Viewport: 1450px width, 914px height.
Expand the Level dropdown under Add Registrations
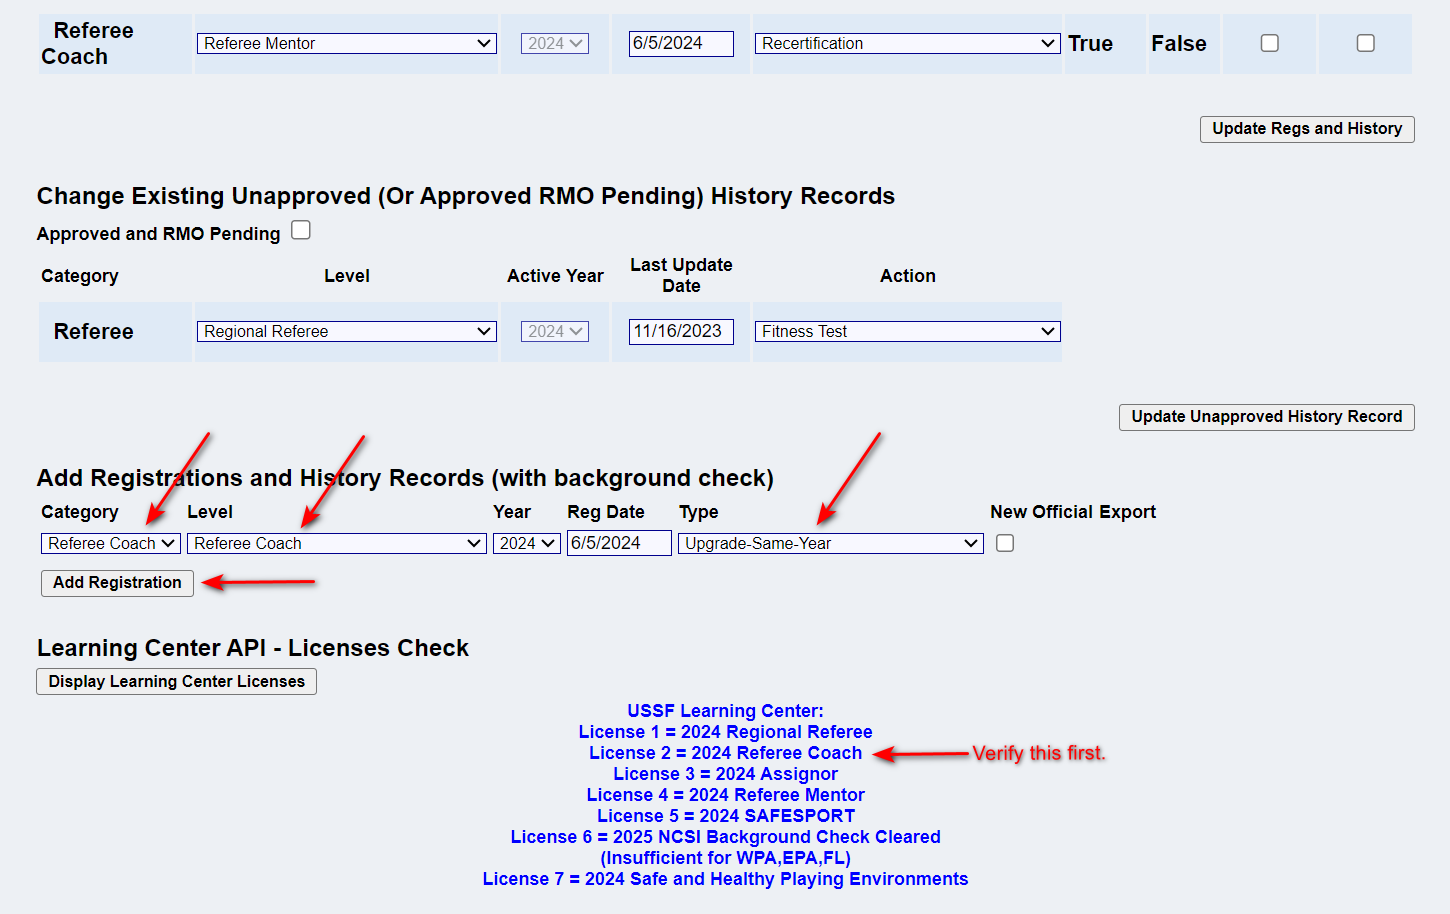click(337, 543)
